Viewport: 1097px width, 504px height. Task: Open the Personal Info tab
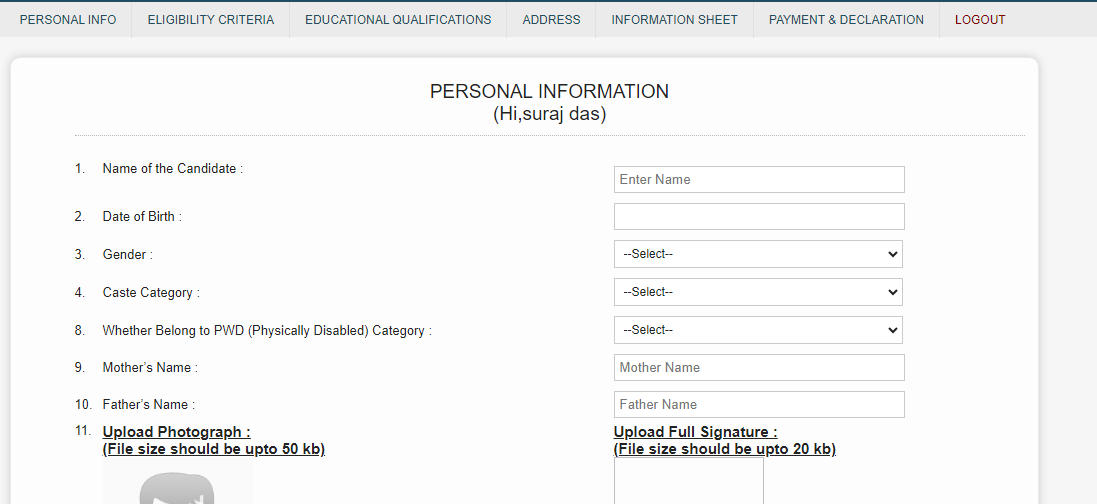tap(68, 20)
